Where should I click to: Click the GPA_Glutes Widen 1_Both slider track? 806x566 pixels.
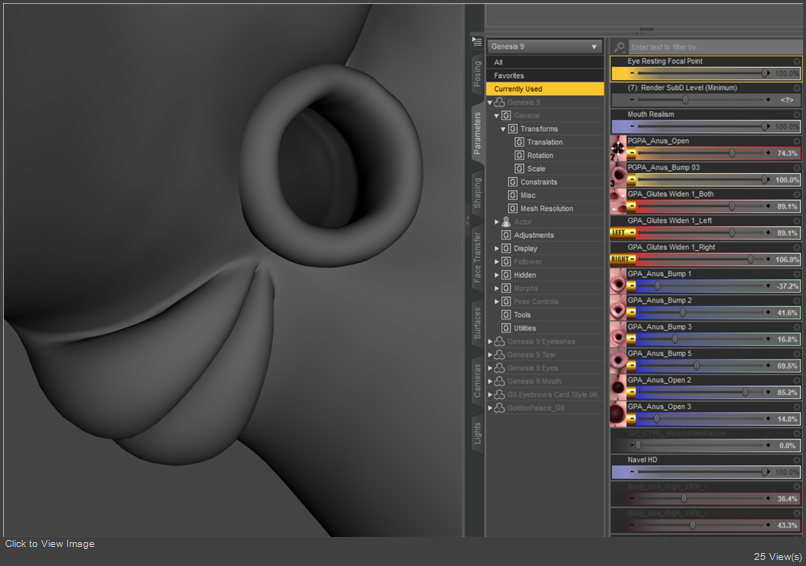point(699,206)
